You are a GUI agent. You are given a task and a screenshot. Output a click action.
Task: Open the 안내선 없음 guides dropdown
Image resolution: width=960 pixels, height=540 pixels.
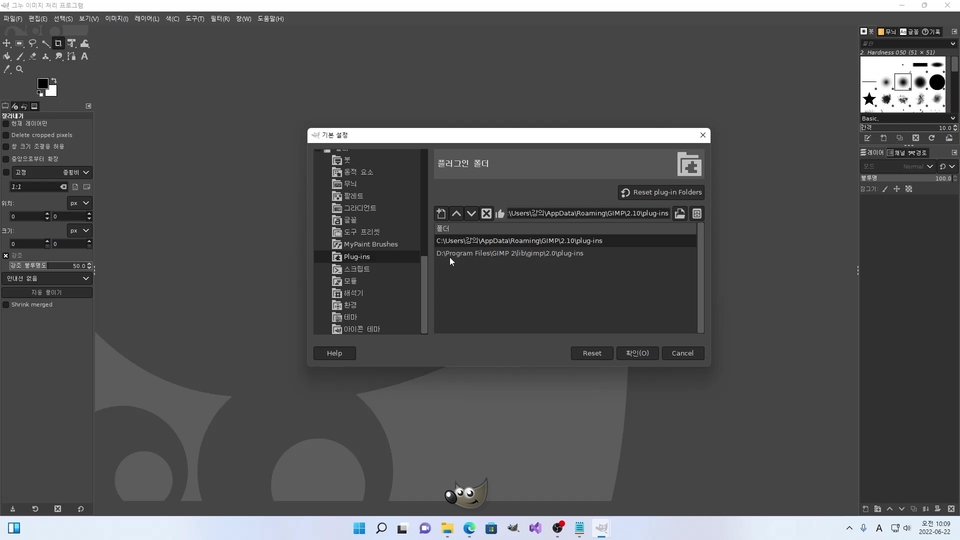click(x=47, y=279)
